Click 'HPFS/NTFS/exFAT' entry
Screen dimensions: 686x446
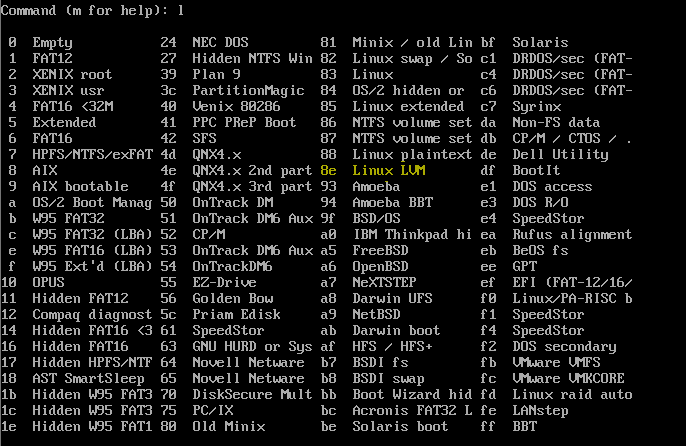pyautogui.click(x=93, y=154)
